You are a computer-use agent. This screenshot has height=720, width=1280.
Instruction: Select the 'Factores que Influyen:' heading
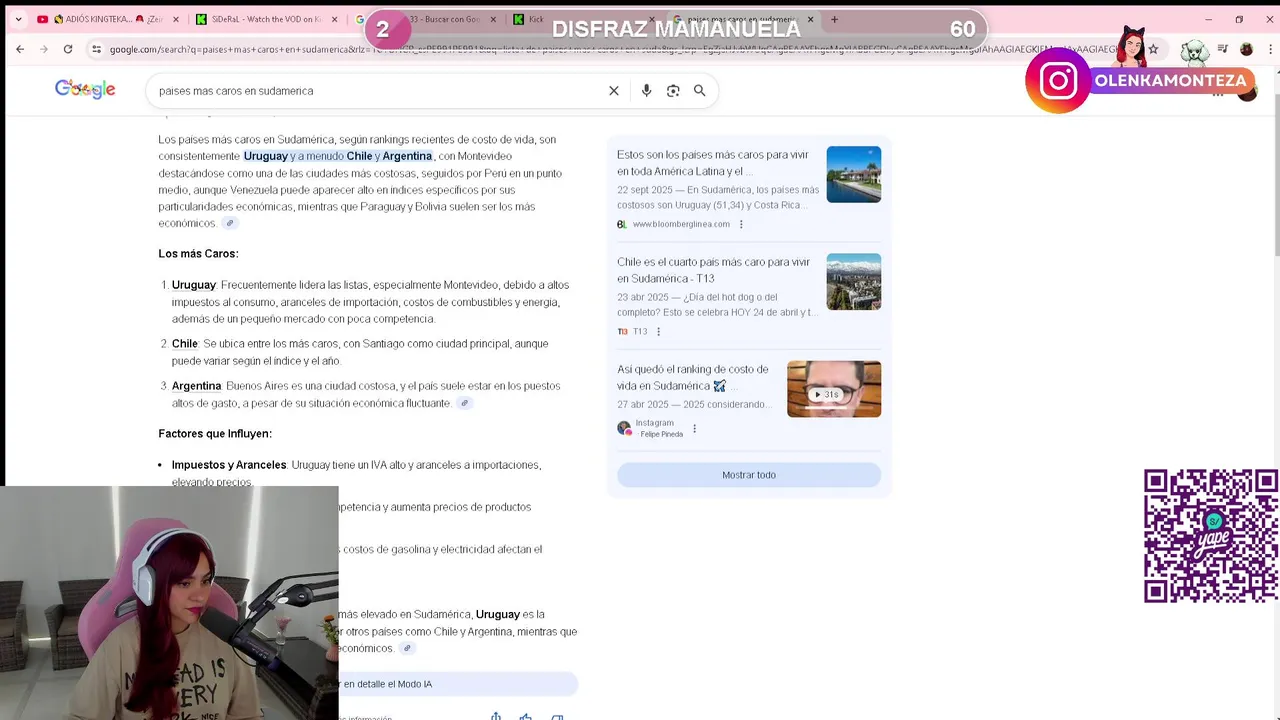[215, 434]
